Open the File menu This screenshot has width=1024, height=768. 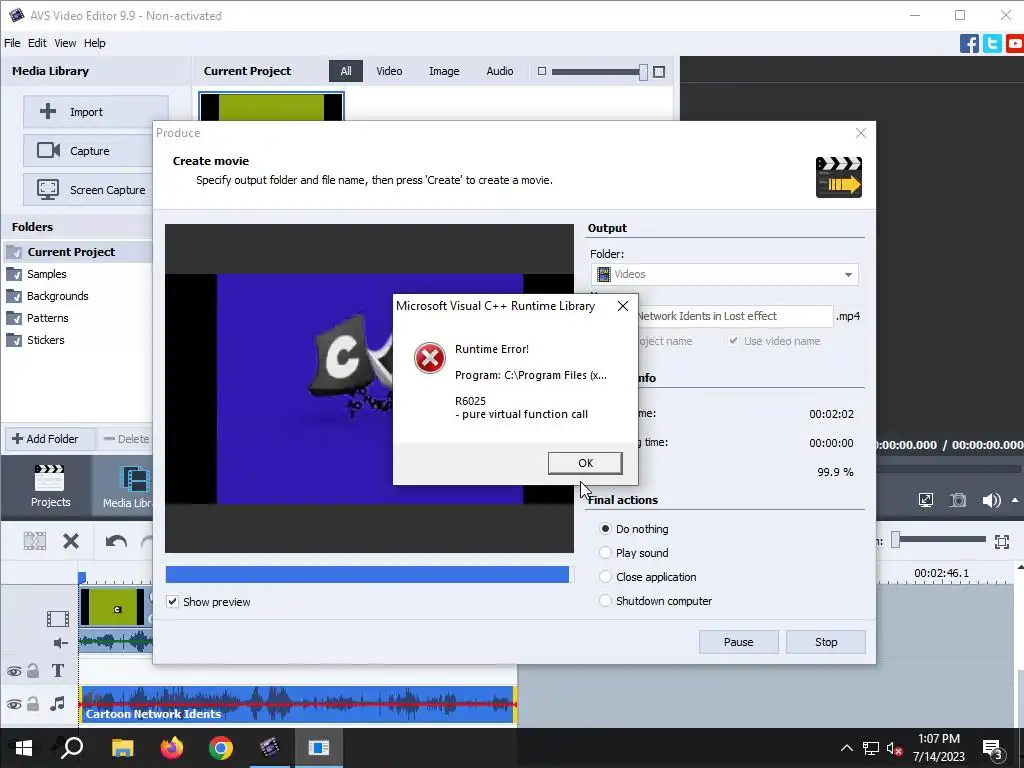tap(12, 43)
